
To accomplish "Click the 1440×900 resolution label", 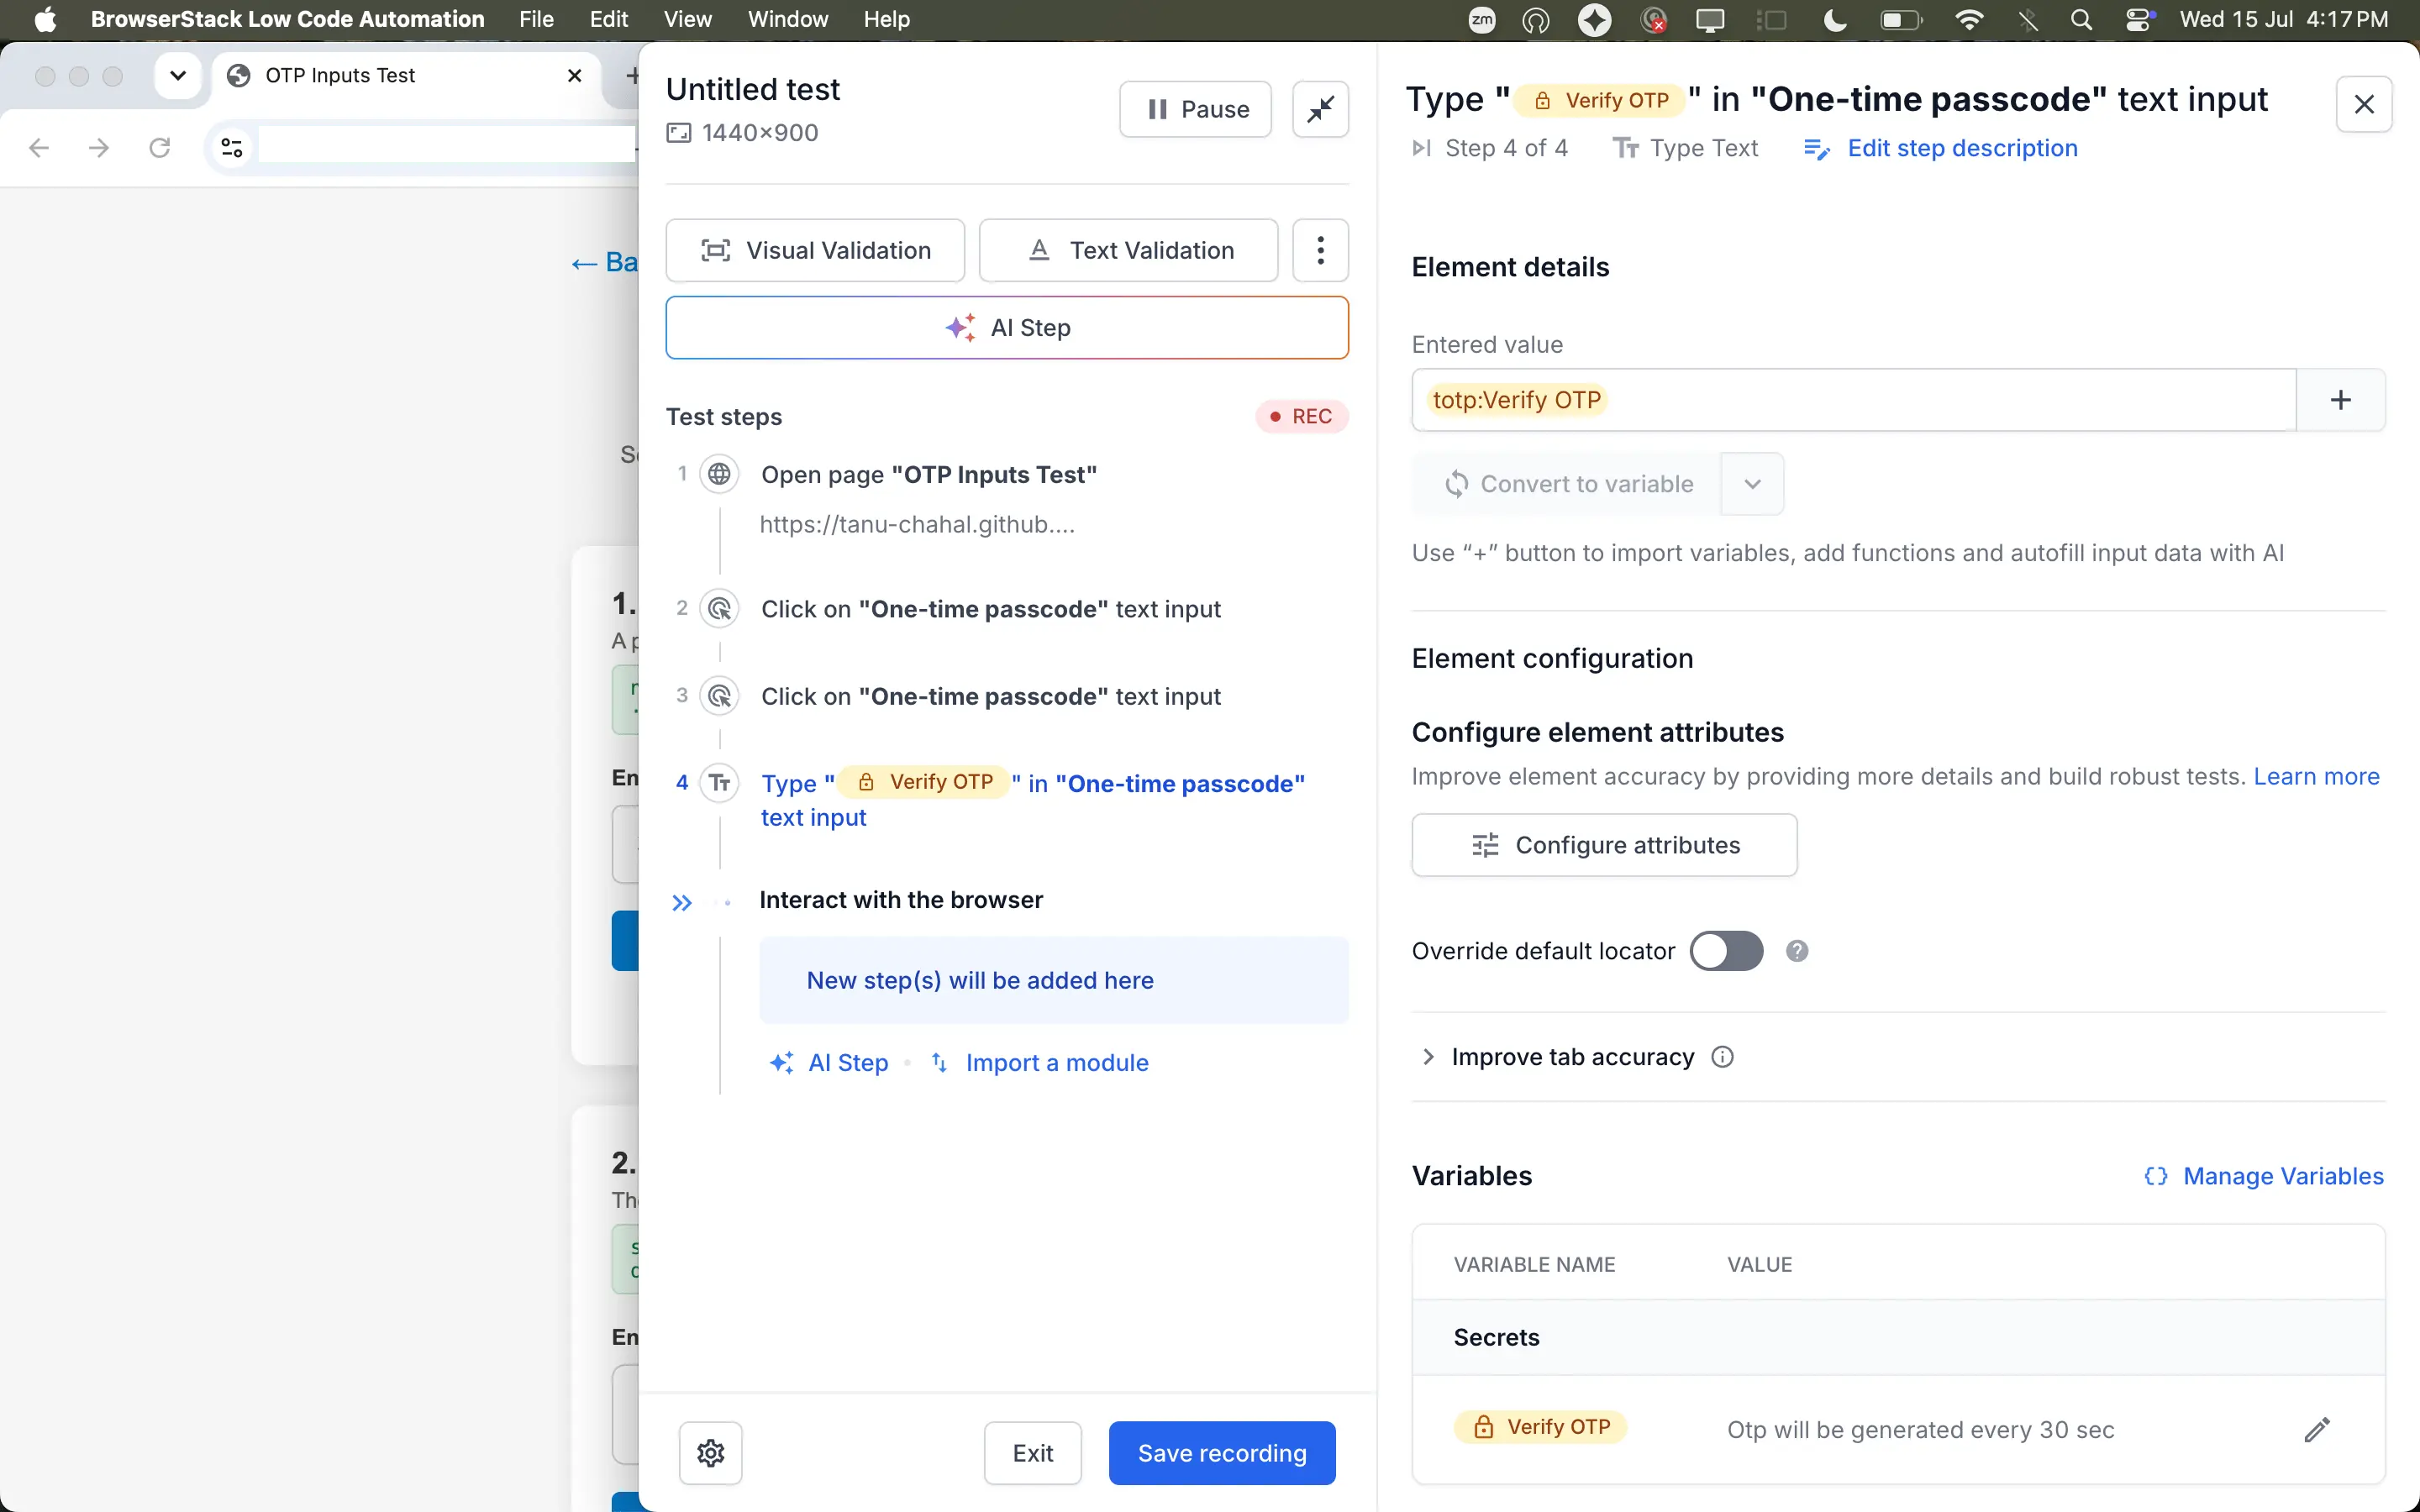I will tap(742, 133).
